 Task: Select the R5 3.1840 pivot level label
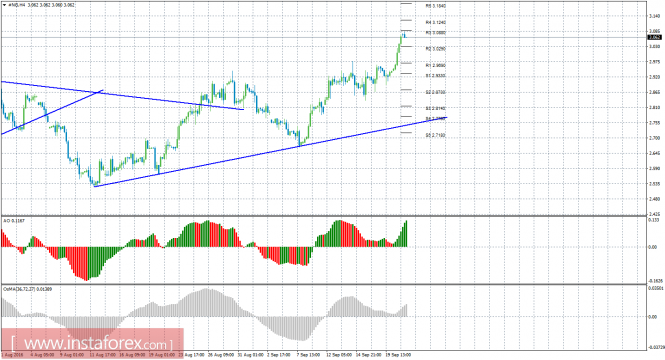click(x=436, y=6)
